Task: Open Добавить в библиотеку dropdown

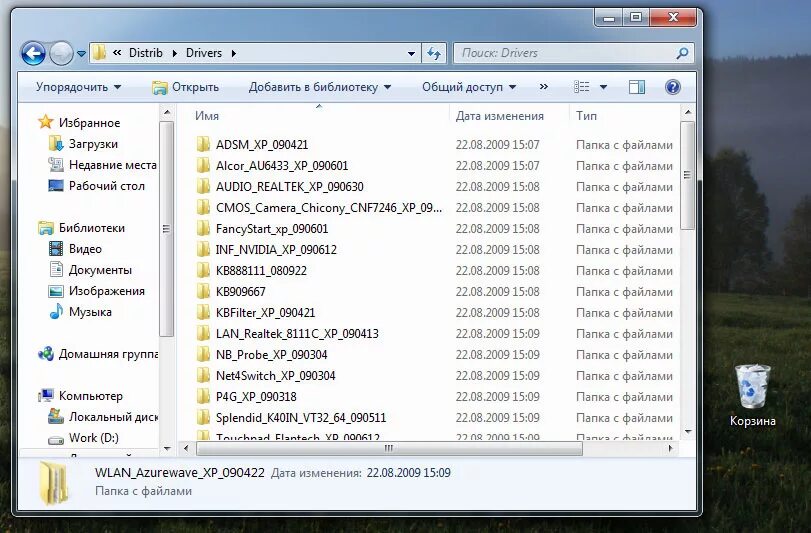Action: coord(320,87)
